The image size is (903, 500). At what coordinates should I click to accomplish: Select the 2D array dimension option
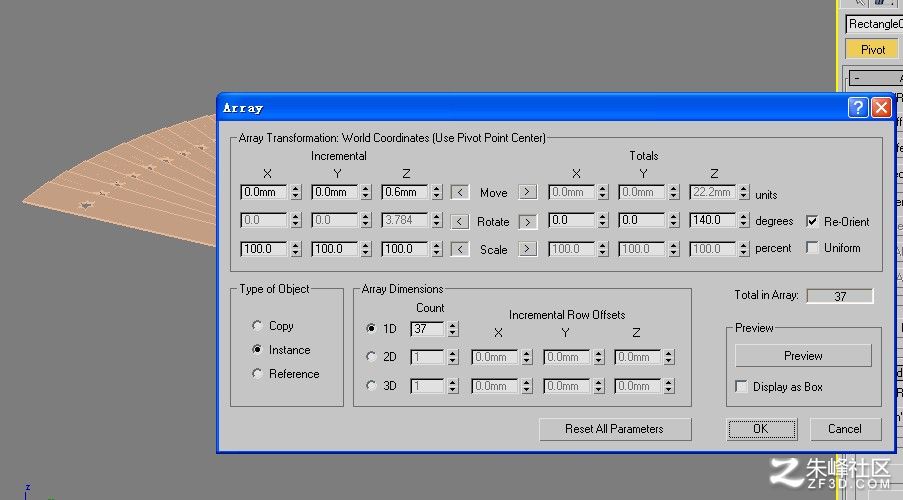(x=371, y=357)
